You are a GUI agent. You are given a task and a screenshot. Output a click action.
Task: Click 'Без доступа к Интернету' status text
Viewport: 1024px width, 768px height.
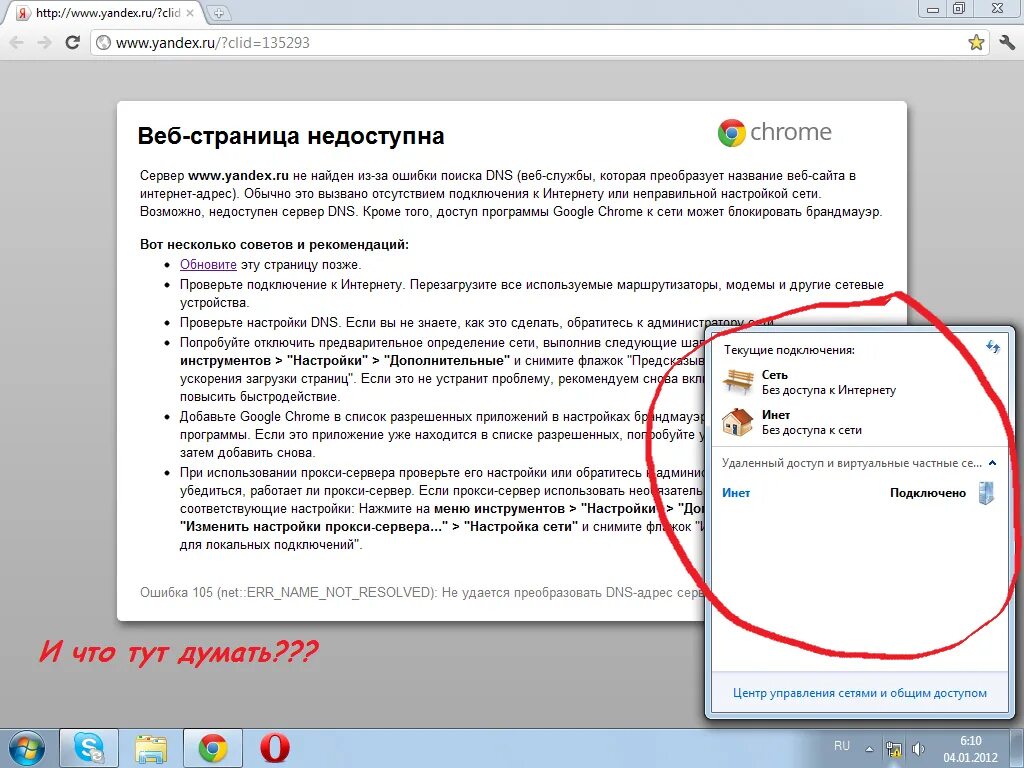click(x=829, y=390)
